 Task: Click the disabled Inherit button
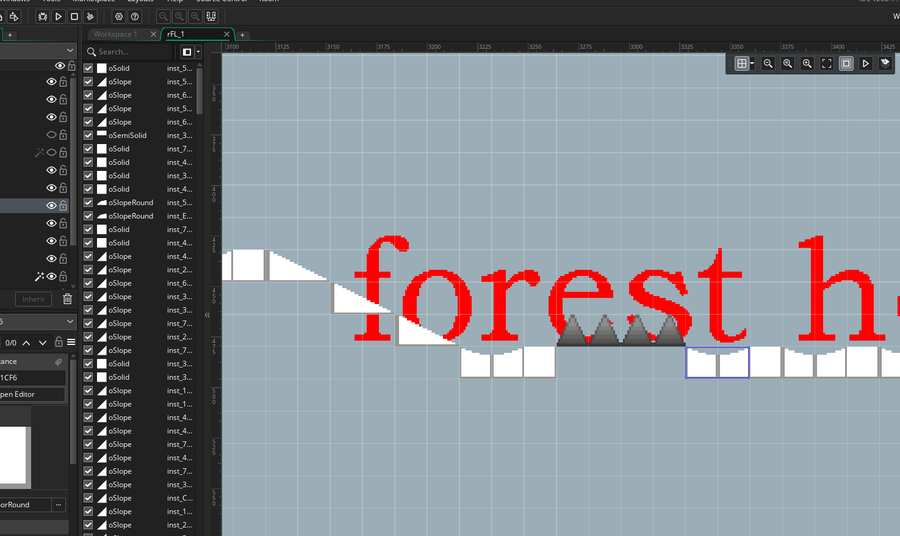[33, 299]
